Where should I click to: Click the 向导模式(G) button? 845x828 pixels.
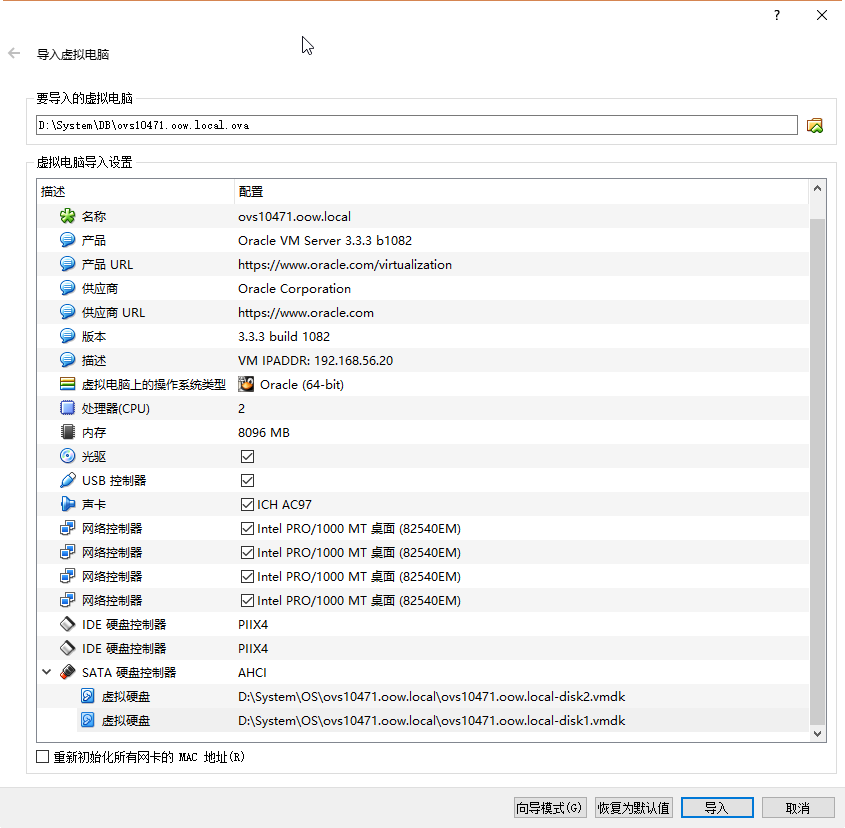click(549, 808)
